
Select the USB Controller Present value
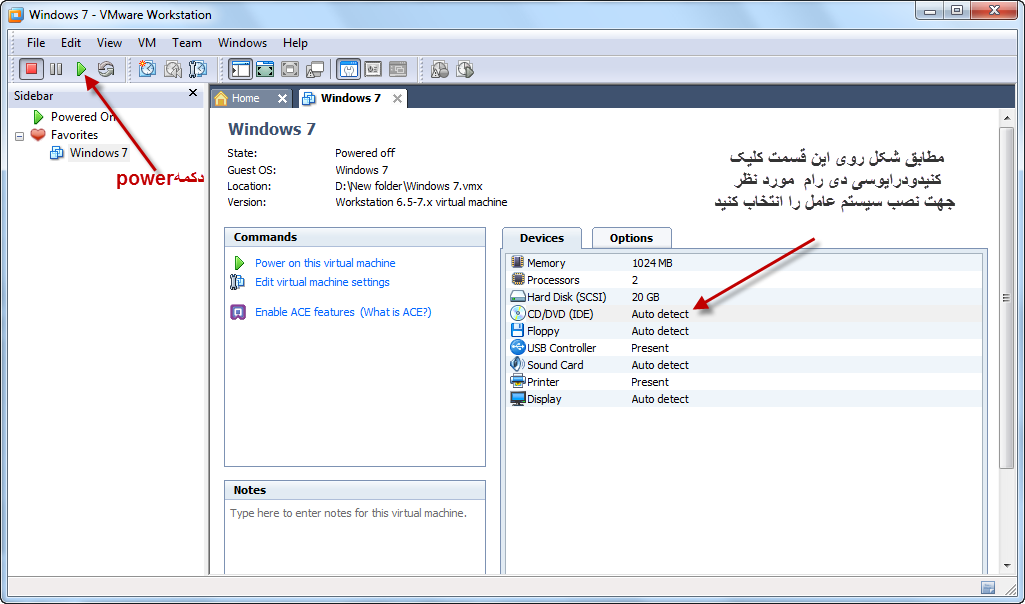tap(650, 348)
